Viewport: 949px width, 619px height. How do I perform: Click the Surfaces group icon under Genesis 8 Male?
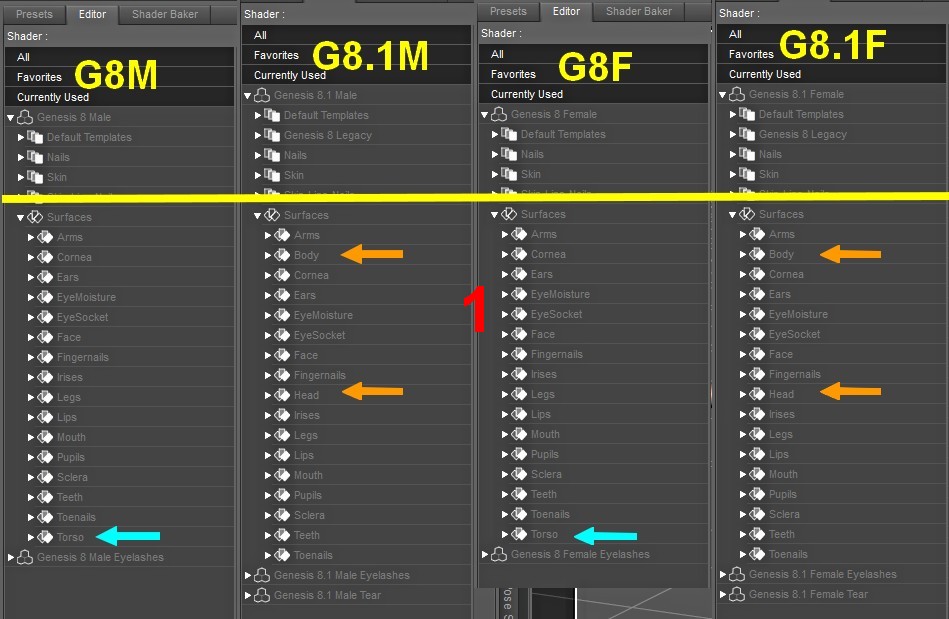click(35, 217)
